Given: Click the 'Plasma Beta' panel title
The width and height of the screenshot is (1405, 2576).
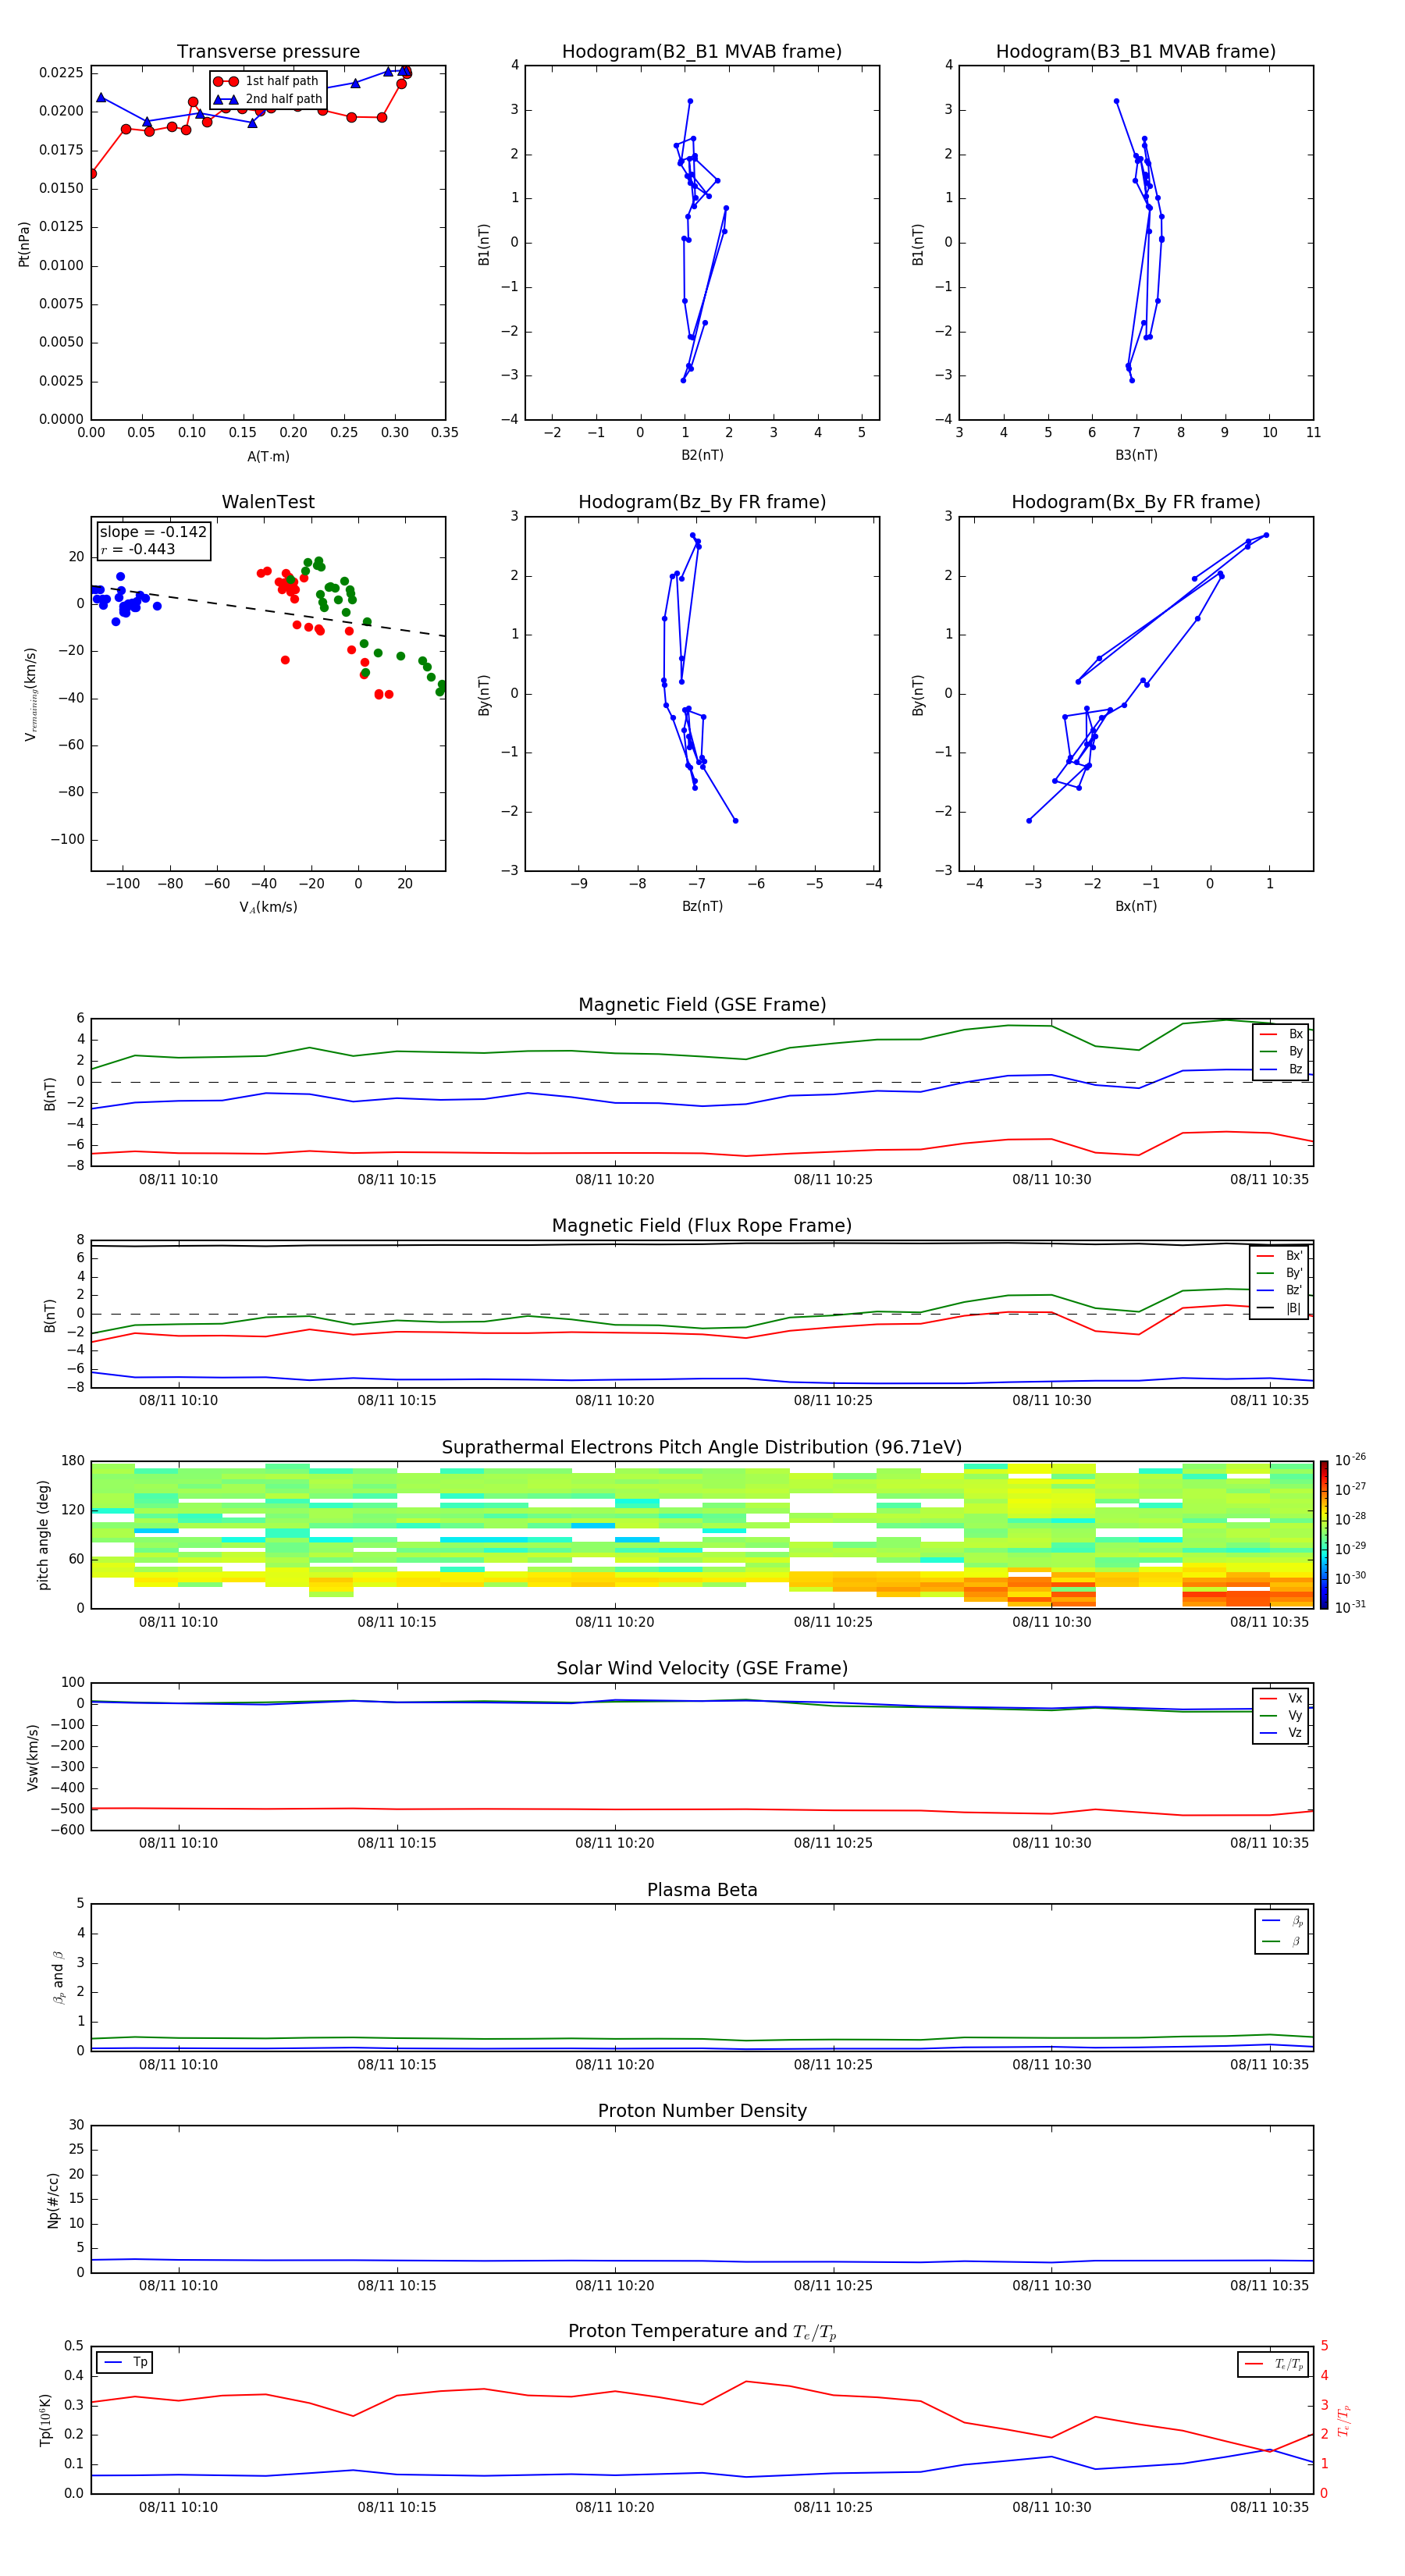Looking at the screenshot, I should [702, 1891].
